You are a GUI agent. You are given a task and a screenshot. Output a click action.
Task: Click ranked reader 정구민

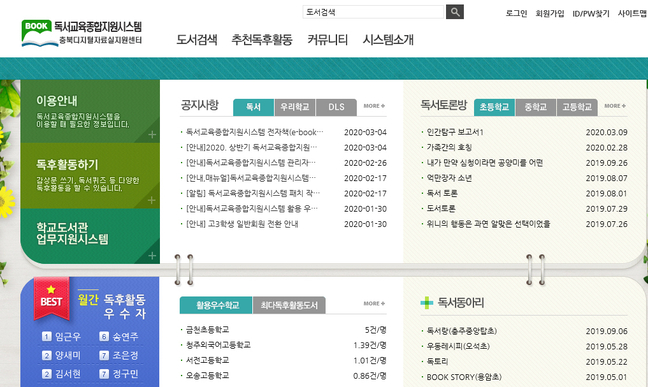point(125,374)
